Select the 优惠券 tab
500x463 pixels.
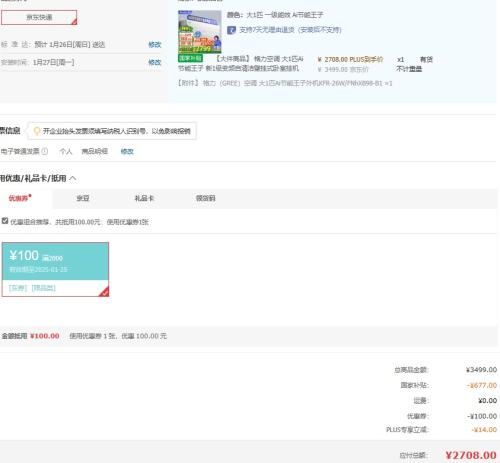tap(18, 198)
